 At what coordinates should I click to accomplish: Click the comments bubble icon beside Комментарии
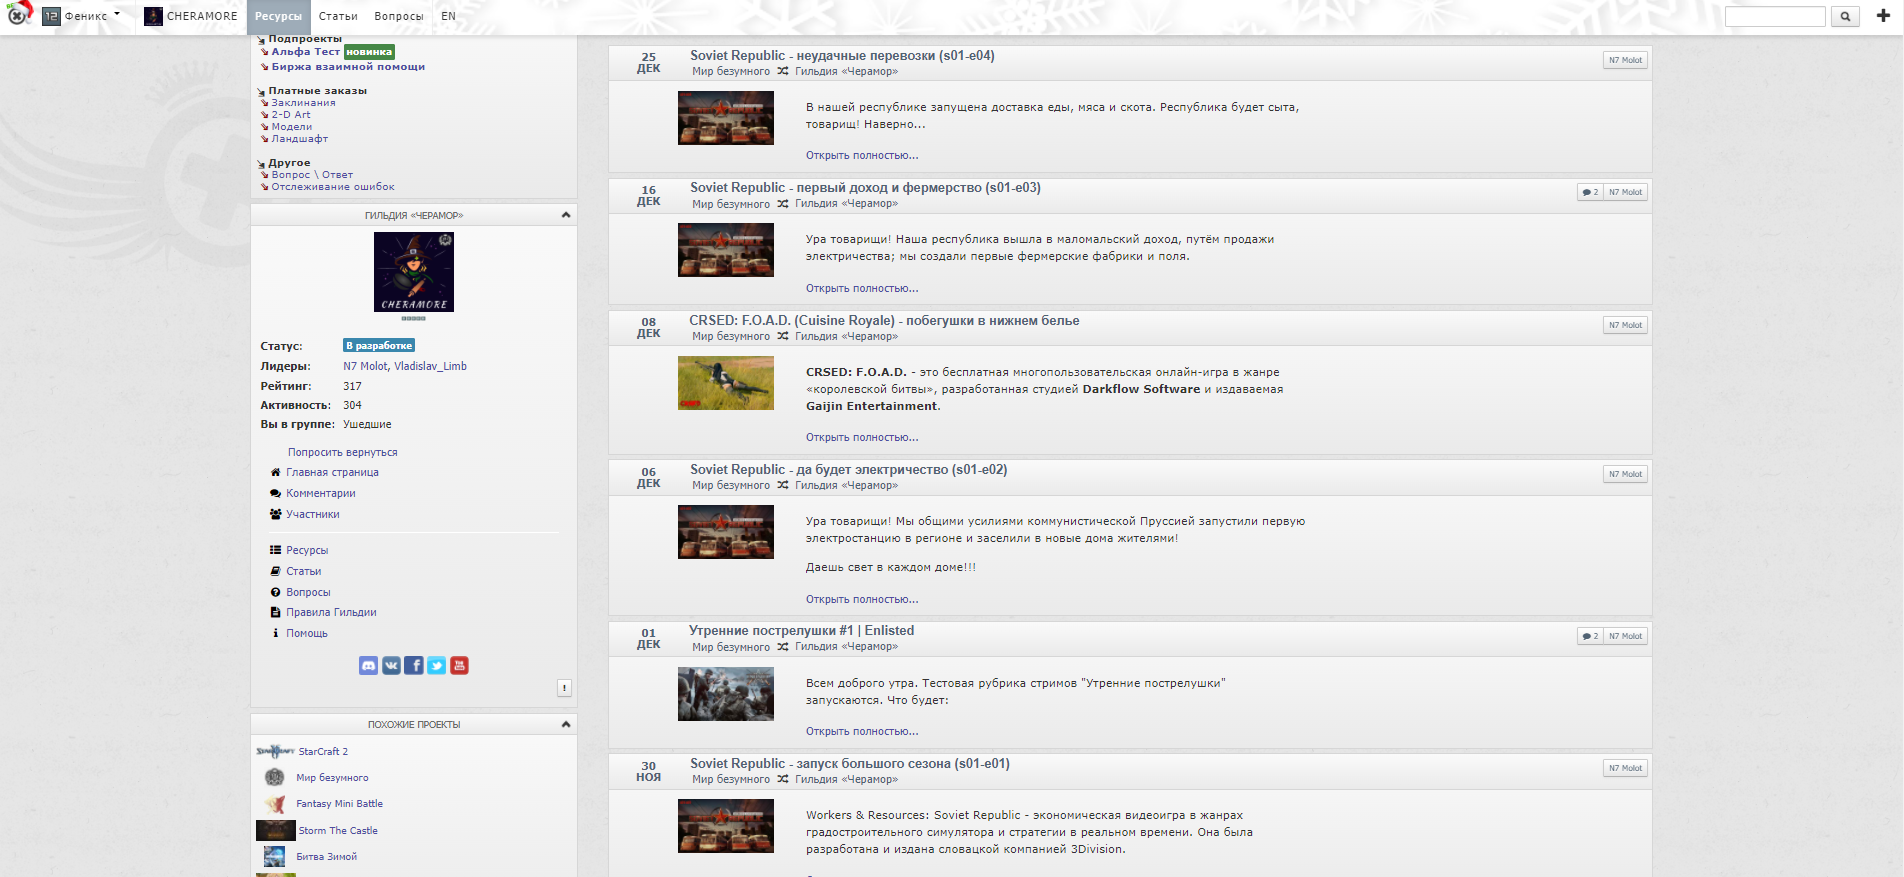pos(275,493)
